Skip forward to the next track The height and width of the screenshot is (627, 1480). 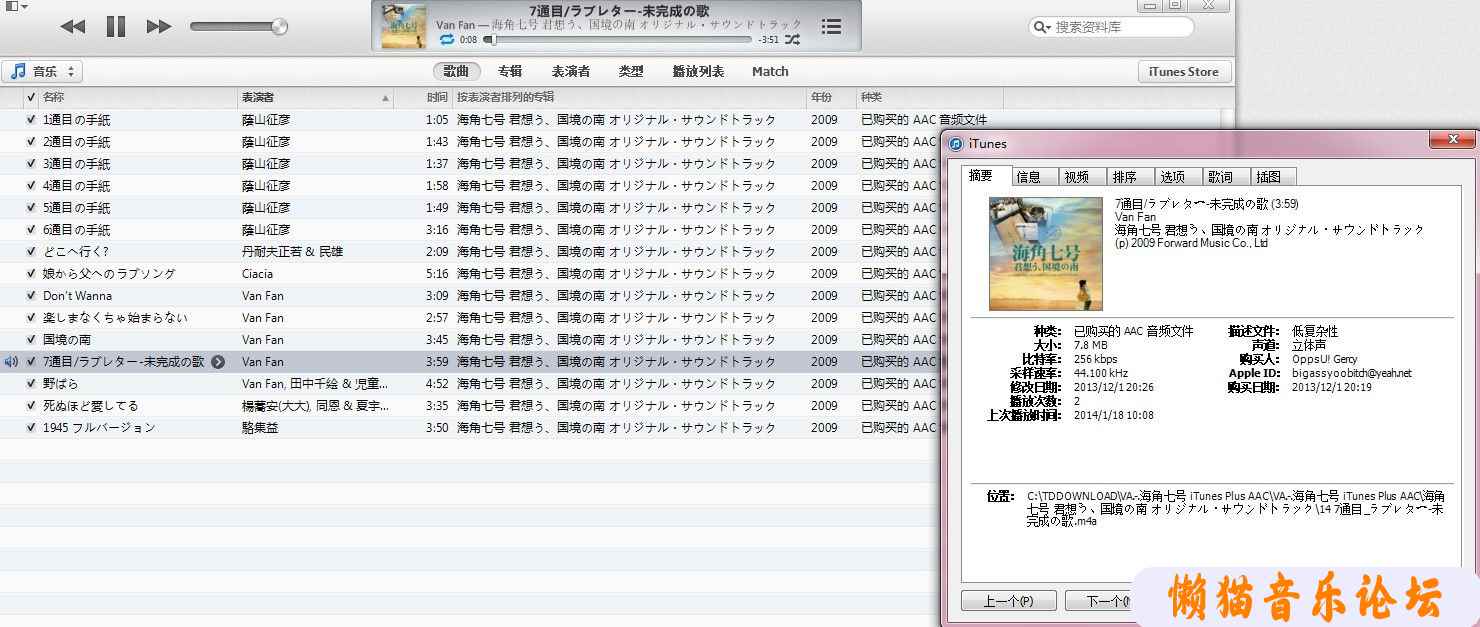[x=159, y=27]
